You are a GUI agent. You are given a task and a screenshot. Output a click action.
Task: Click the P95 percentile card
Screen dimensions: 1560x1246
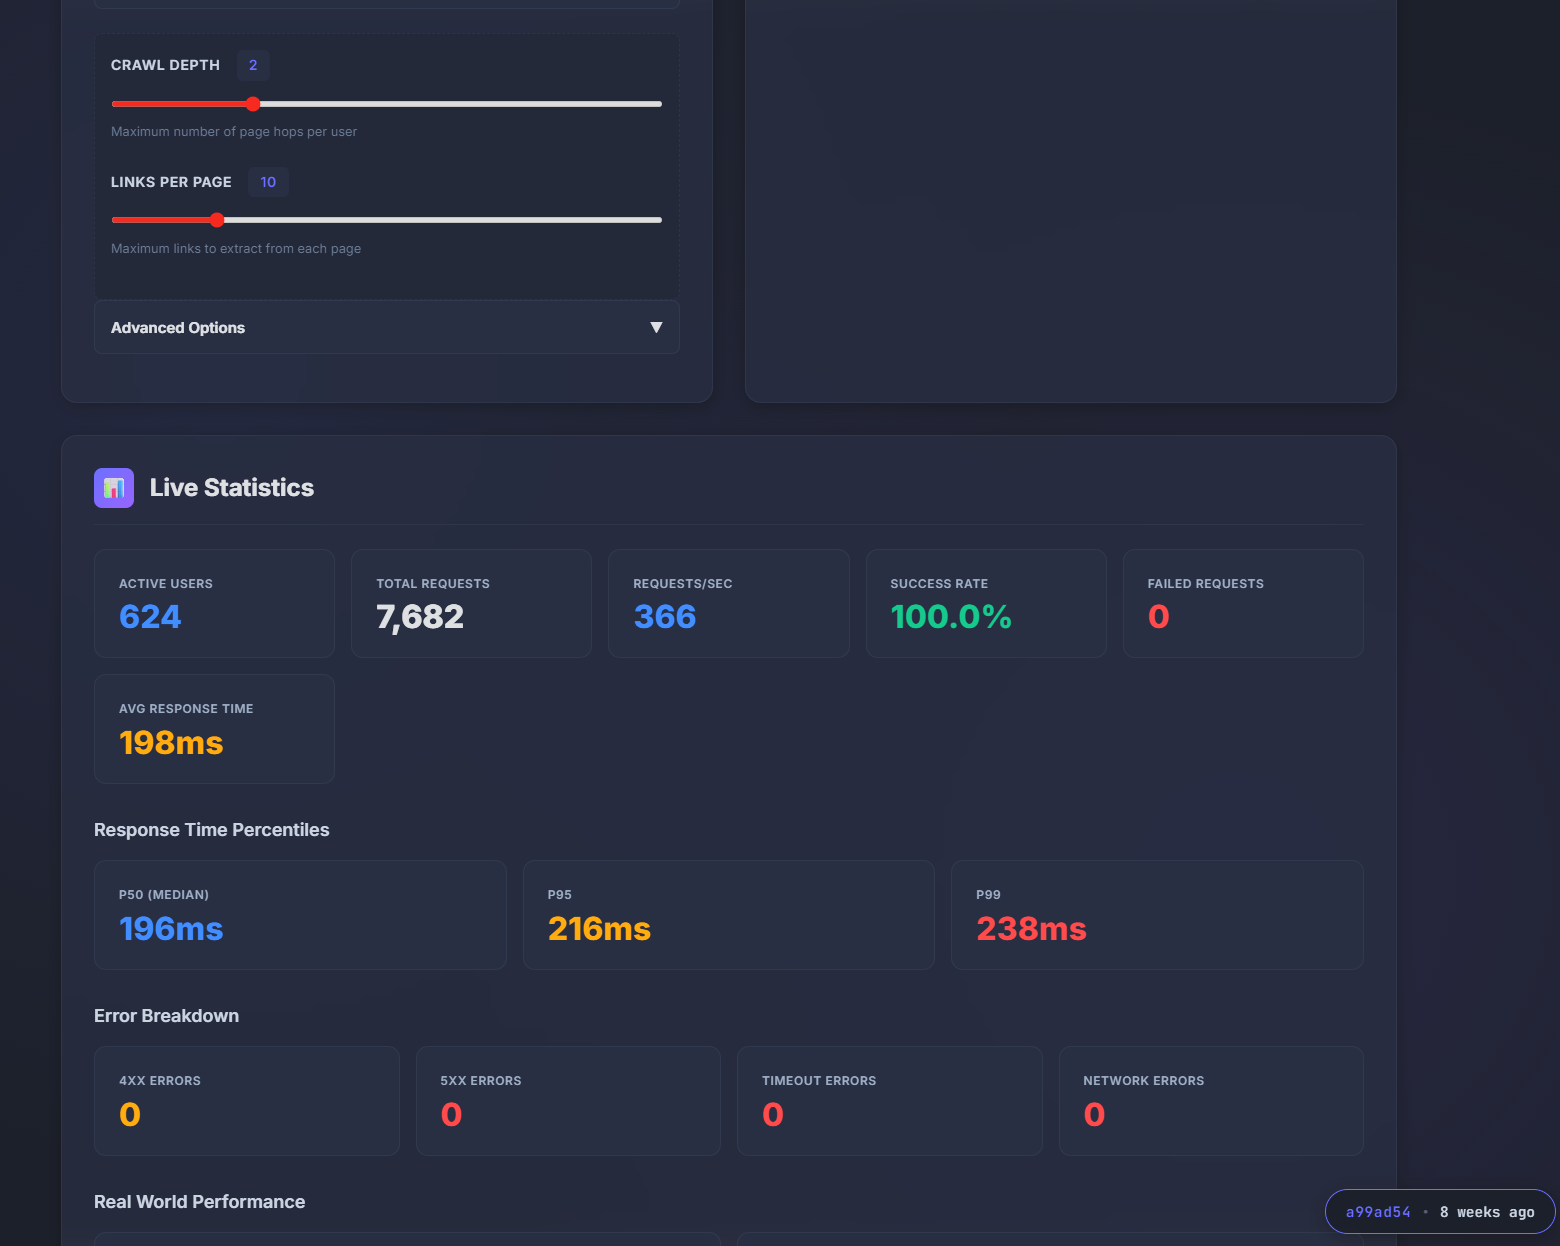click(728, 915)
